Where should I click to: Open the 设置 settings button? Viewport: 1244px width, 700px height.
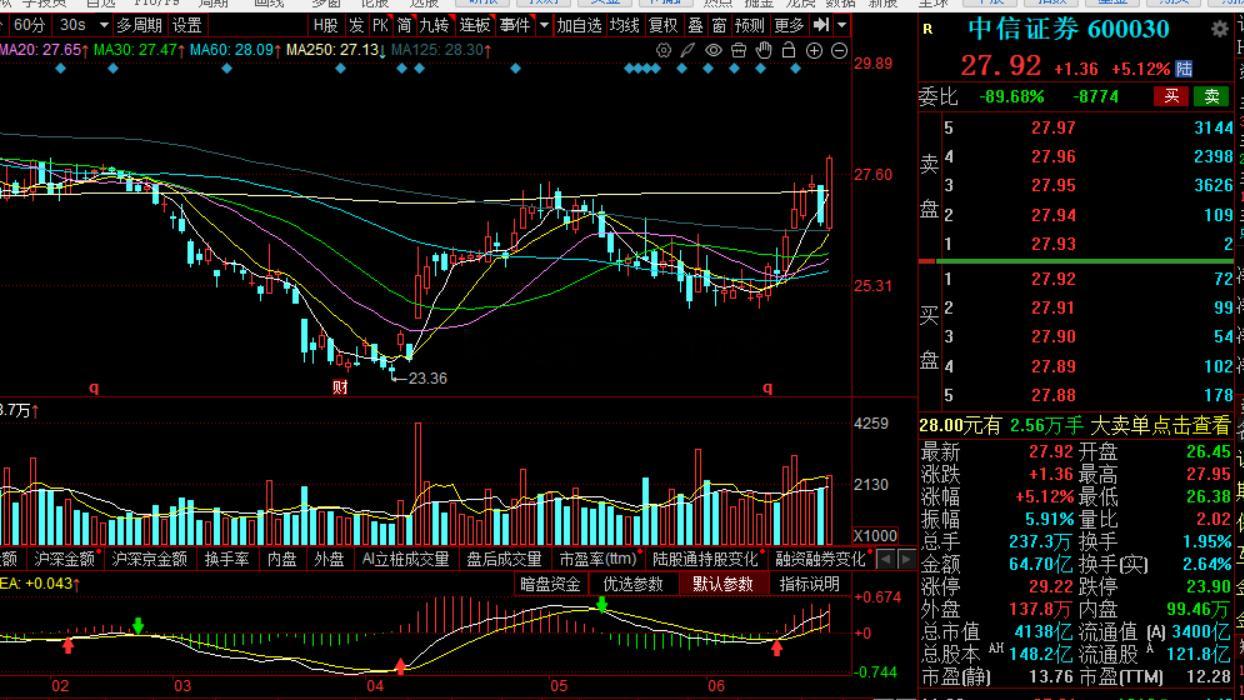187,25
